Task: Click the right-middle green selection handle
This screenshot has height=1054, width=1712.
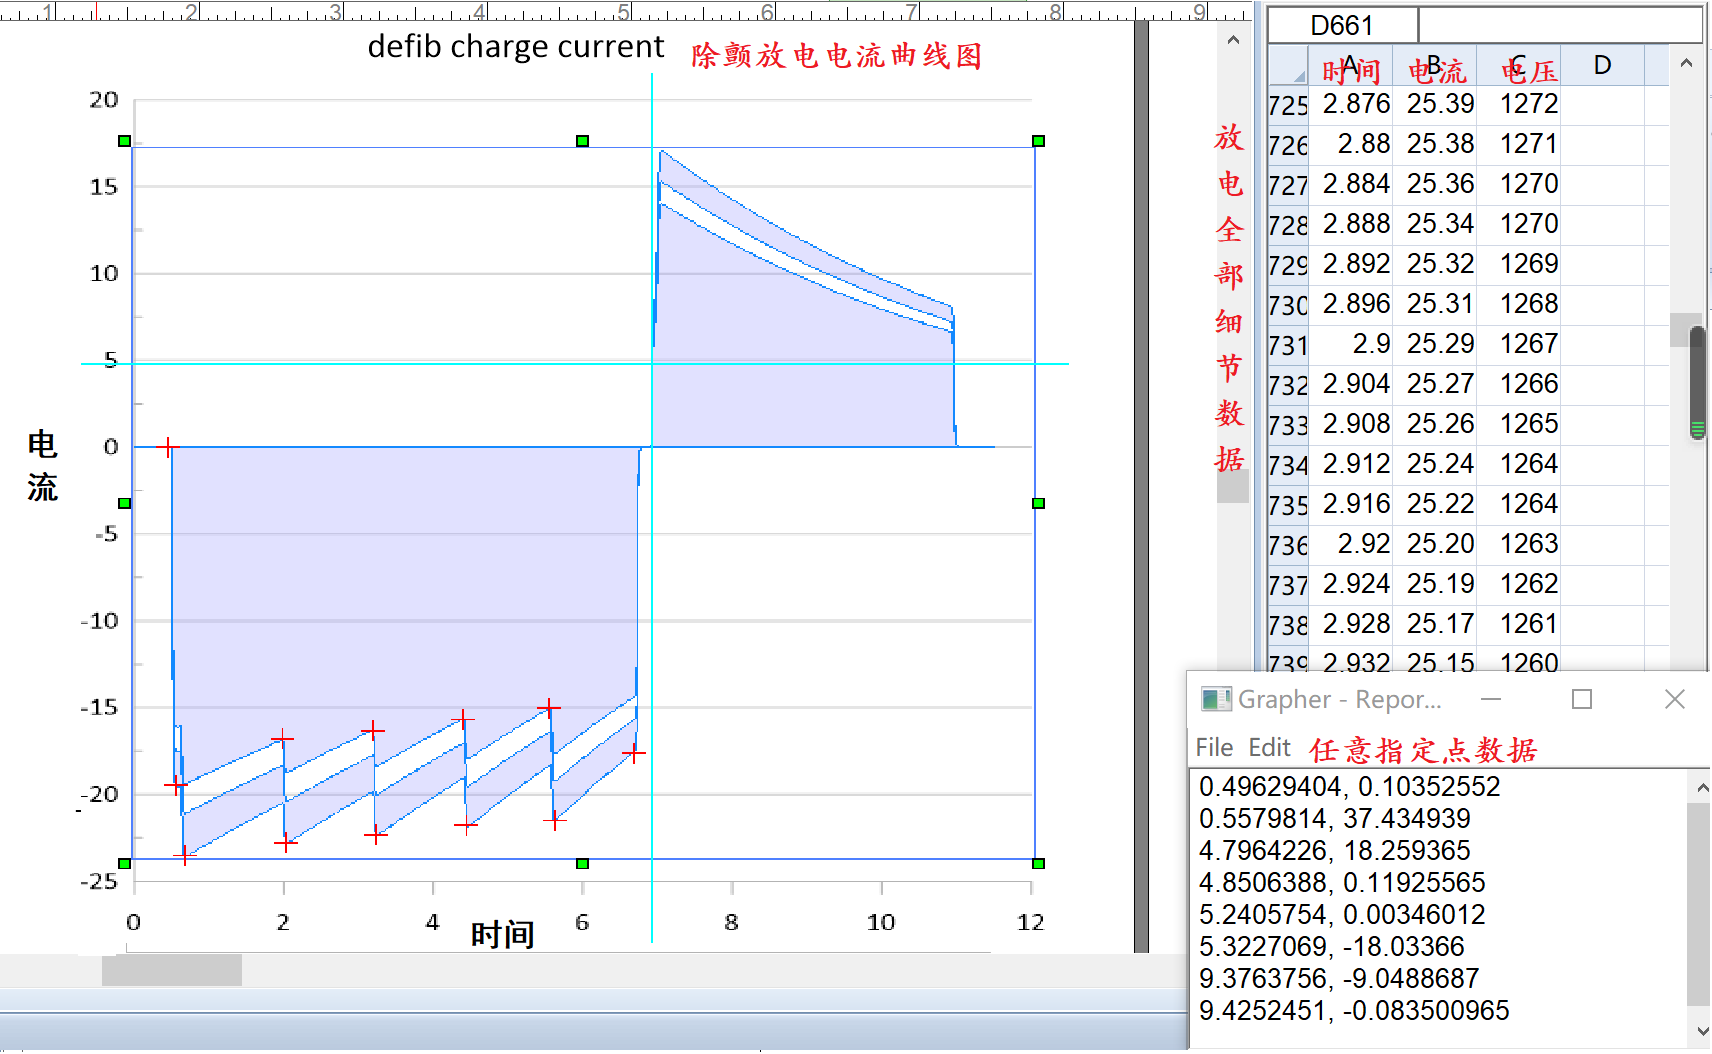Action: click(x=1038, y=503)
